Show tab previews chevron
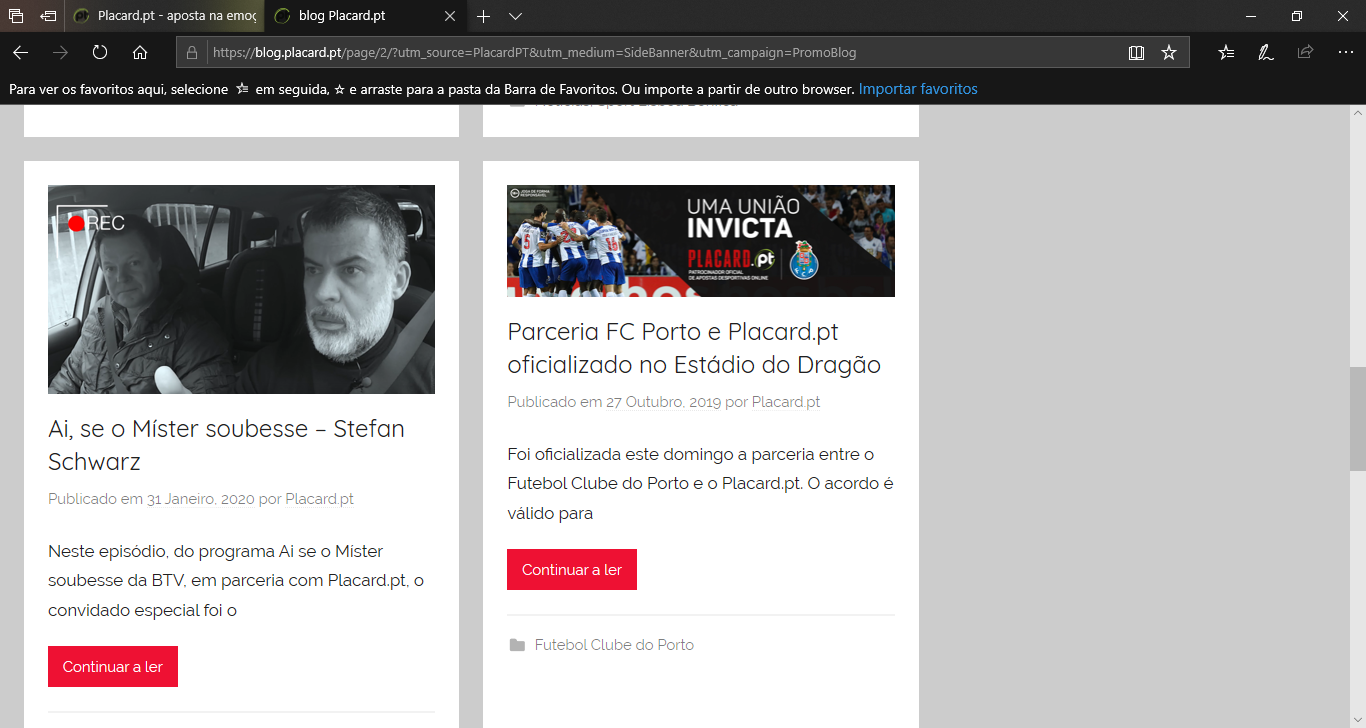 515,16
